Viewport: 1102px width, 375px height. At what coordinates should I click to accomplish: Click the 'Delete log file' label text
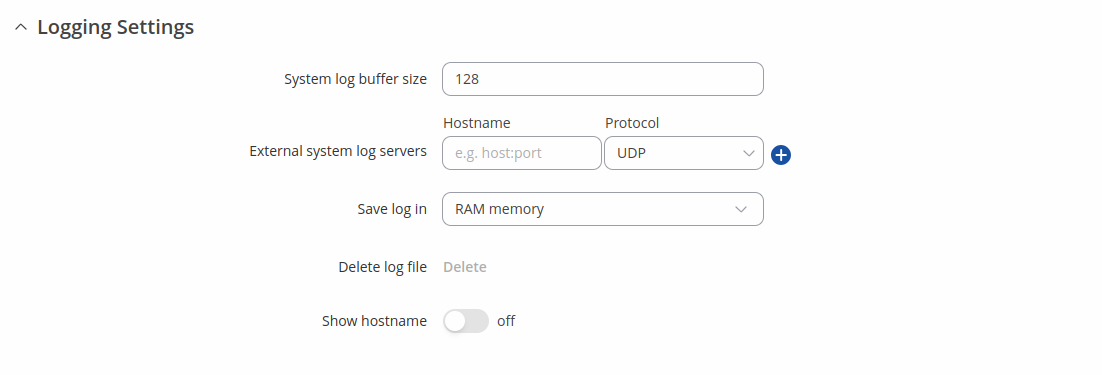coord(383,267)
